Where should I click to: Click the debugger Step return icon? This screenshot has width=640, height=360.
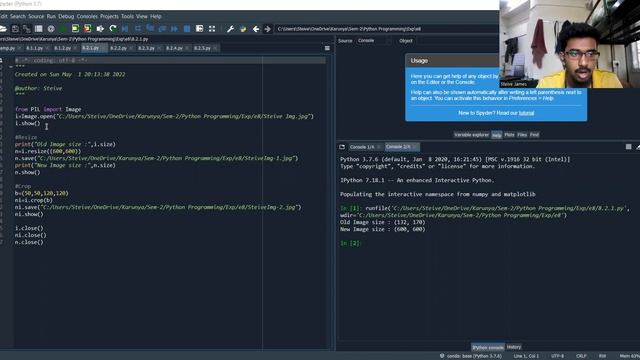click(162, 29)
